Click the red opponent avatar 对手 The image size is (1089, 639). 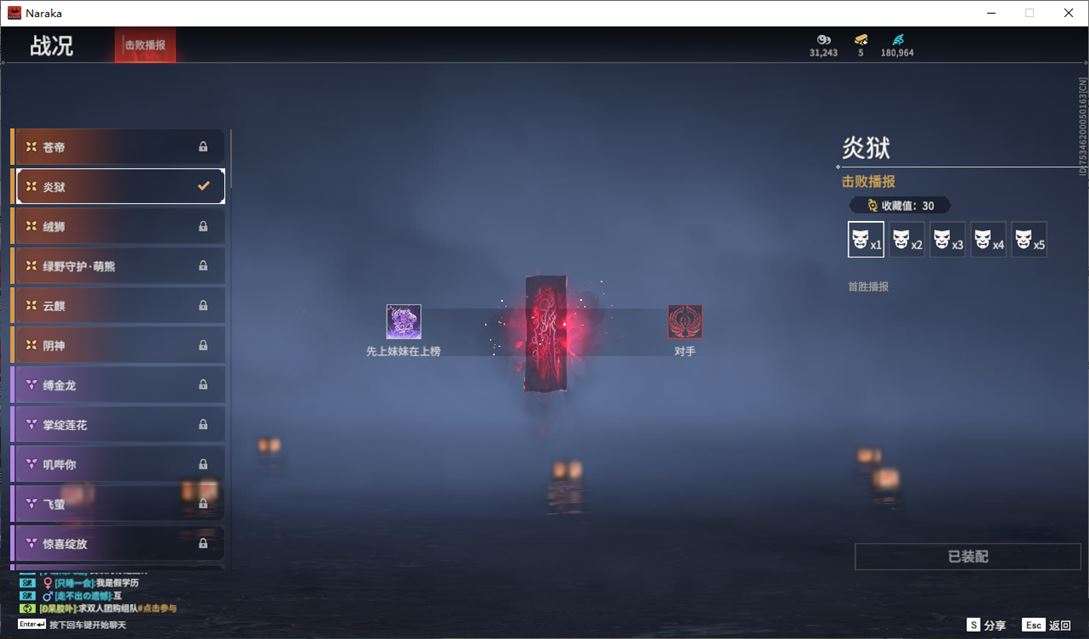(x=685, y=322)
